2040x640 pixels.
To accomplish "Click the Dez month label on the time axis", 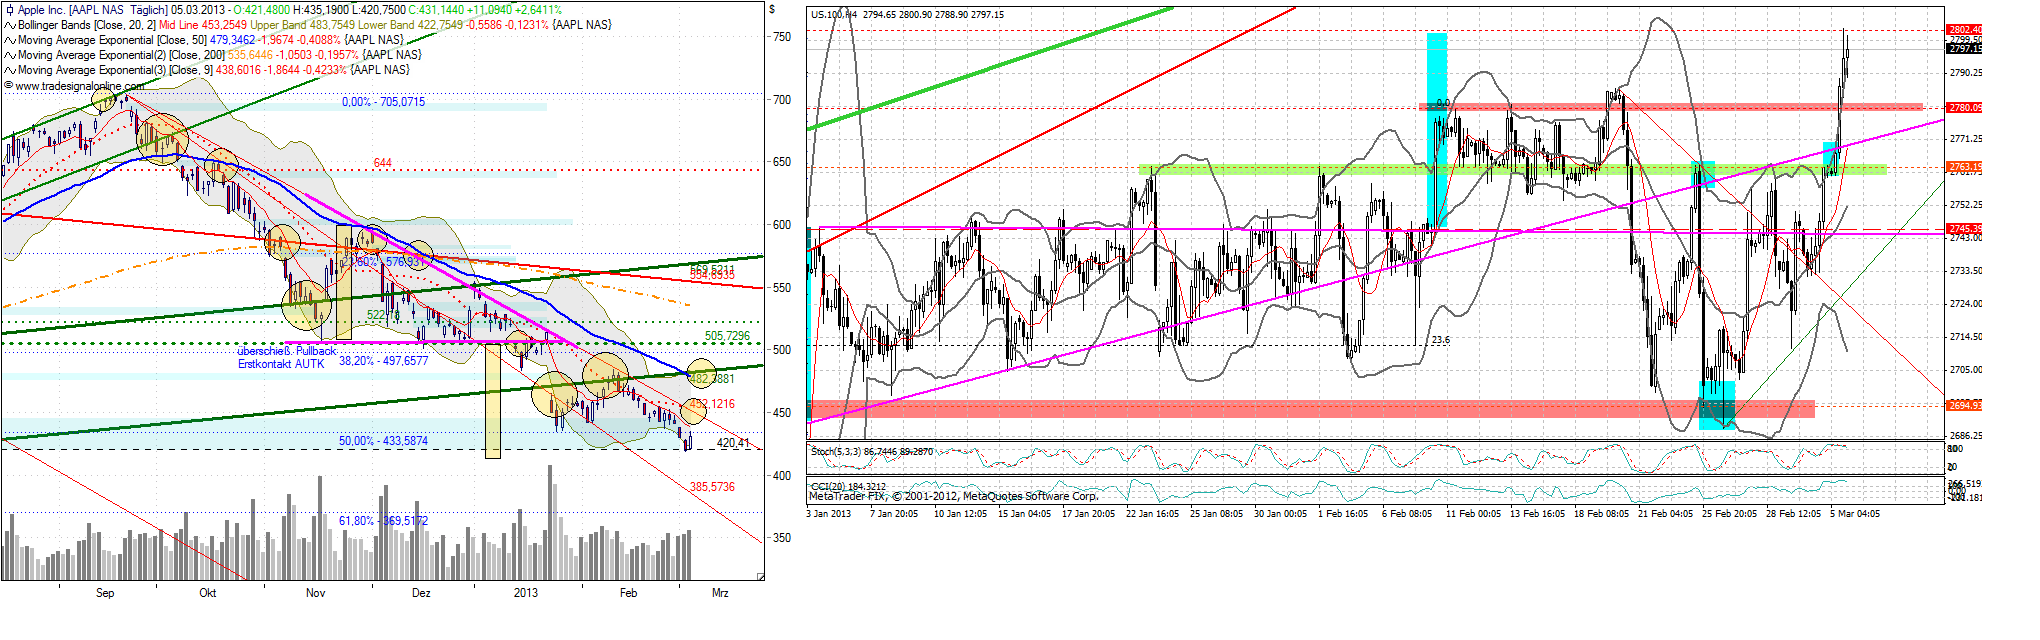I will [x=421, y=593].
